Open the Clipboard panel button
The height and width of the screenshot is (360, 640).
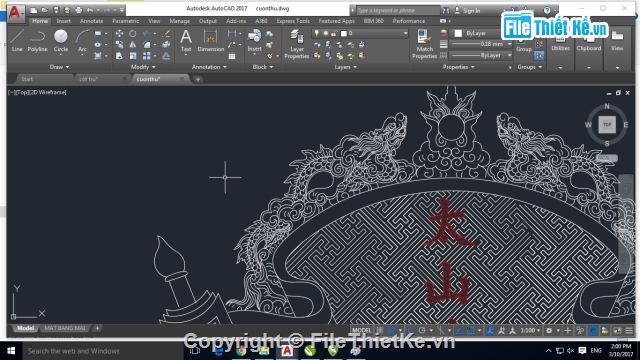(x=589, y=44)
